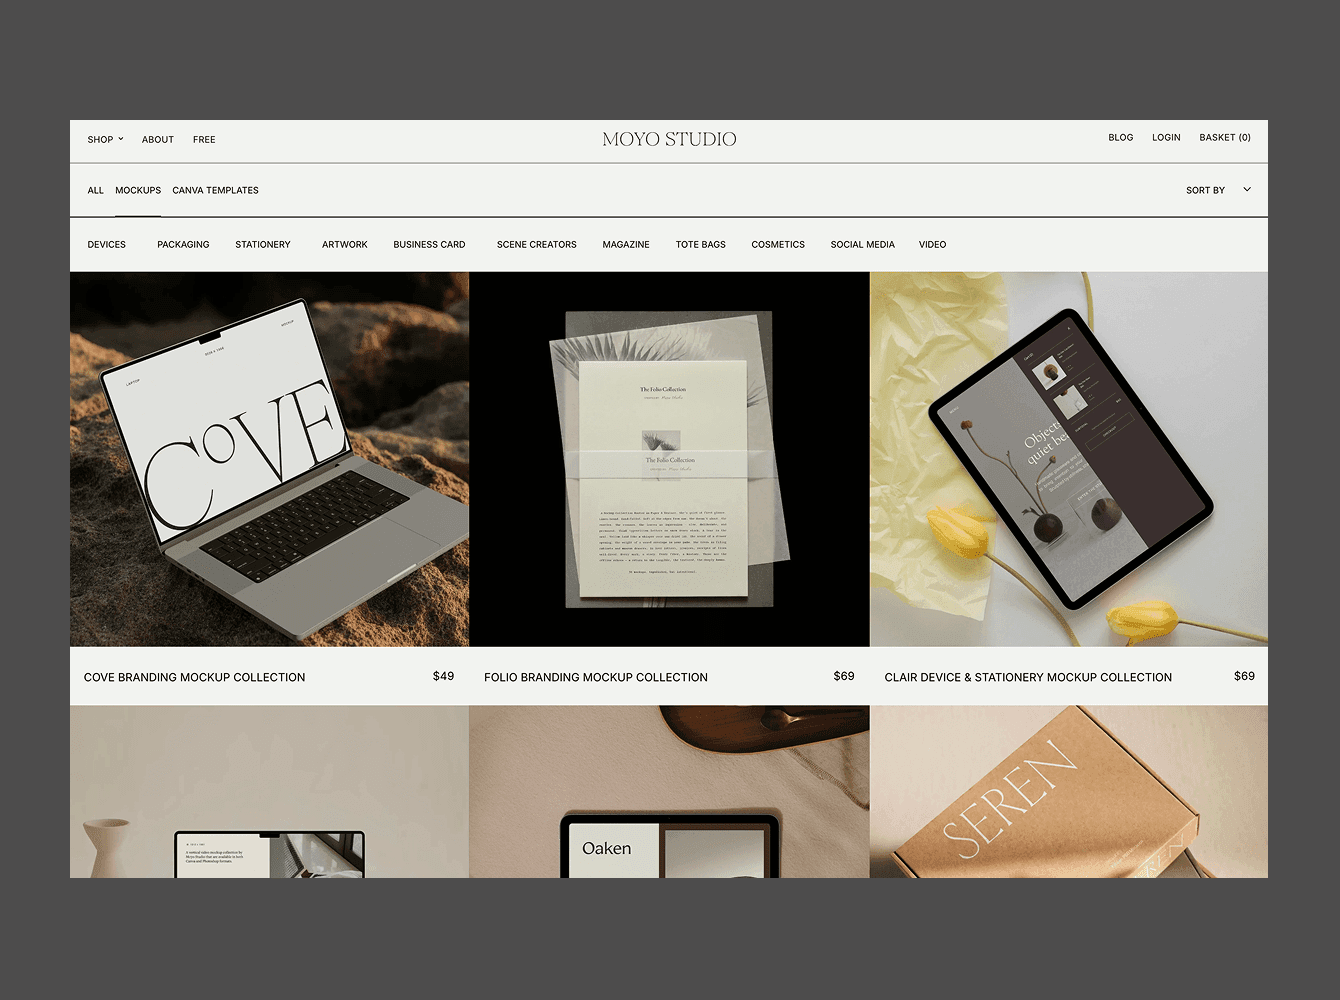1340x1000 pixels.
Task: Expand the SORT BY options
Action: [x=1204, y=189]
